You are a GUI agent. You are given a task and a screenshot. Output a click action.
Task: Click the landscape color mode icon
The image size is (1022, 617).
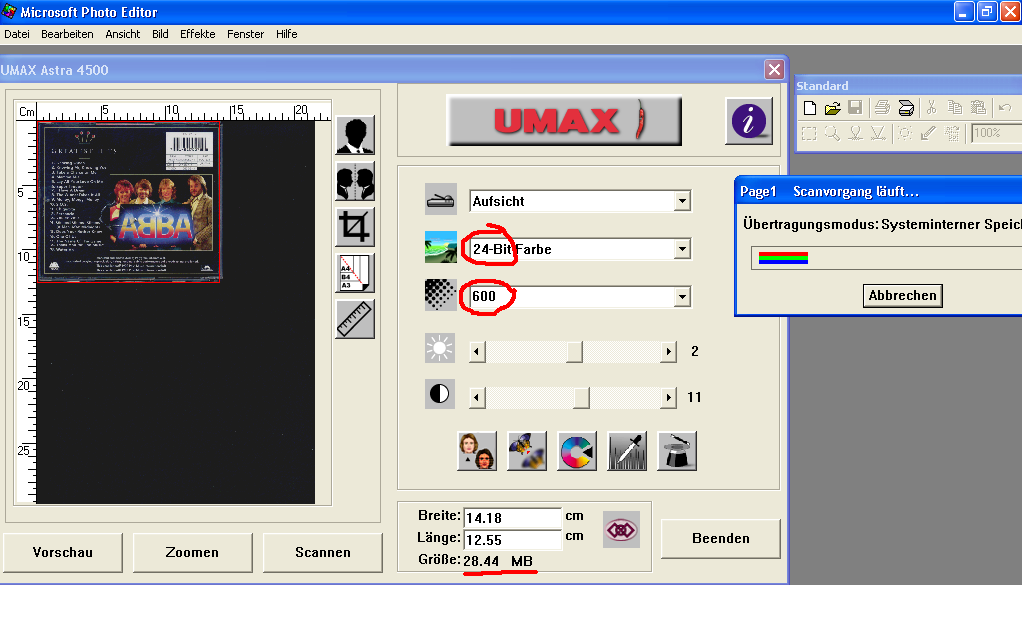coord(441,248)
